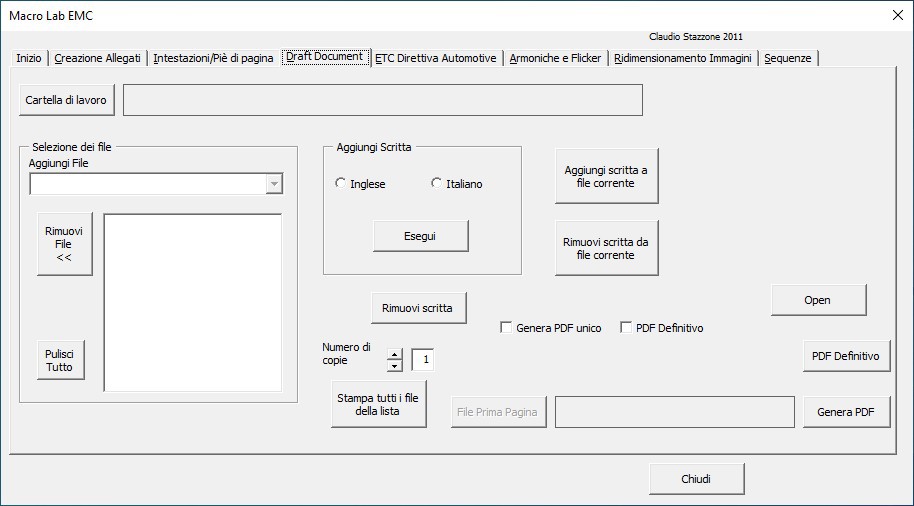This screenshot has height=506, width=914.
Task: Enable Genera PDF unico checkbox
Action: coord(507,328)
